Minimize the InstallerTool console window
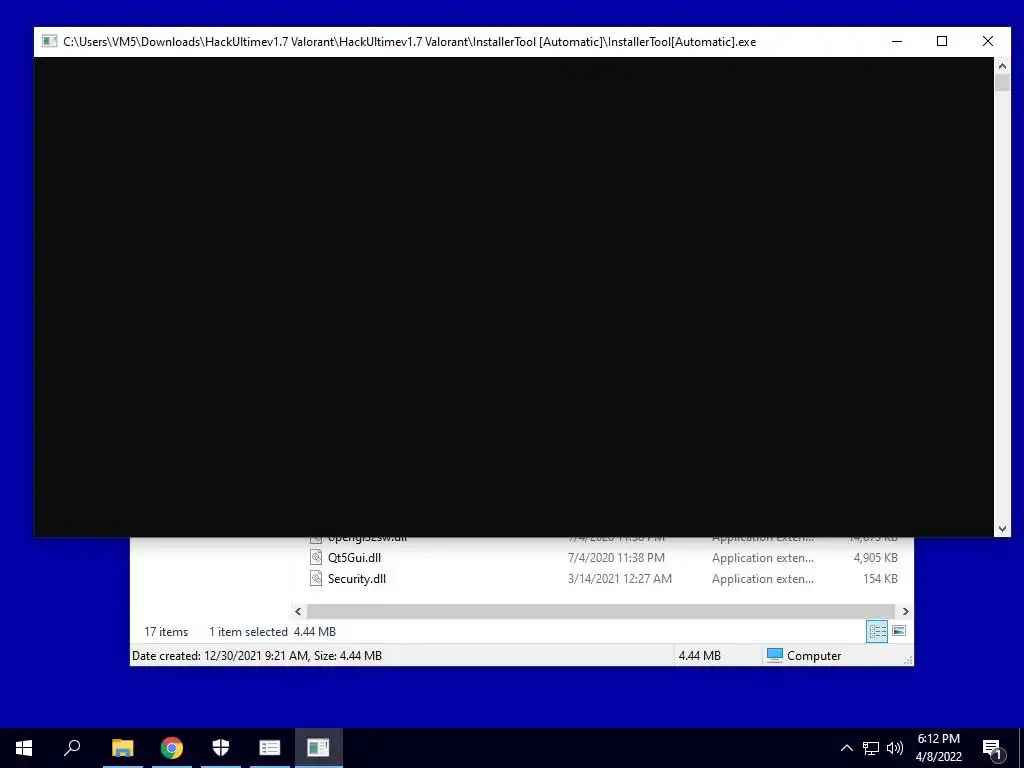Image resolution: width=1024 pixels, height=768 pixels. click(x=897, y=41)
